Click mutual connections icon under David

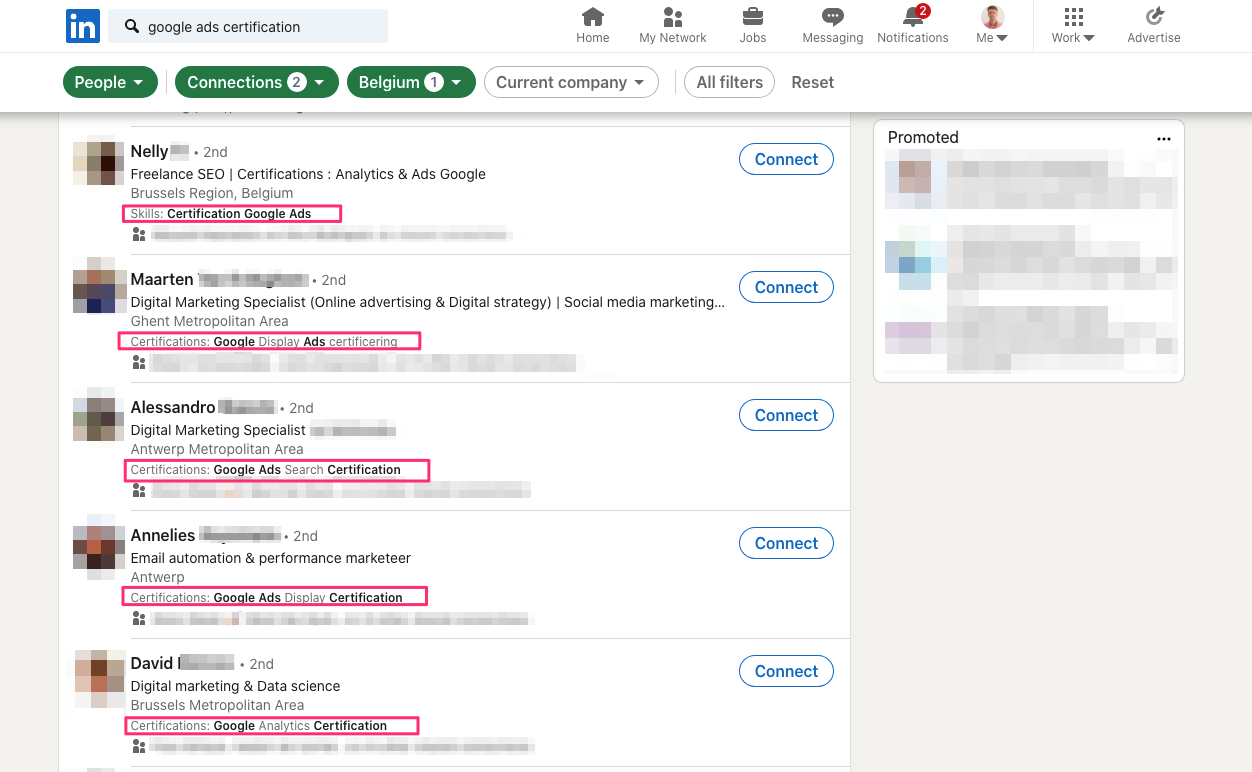[139, 747]
